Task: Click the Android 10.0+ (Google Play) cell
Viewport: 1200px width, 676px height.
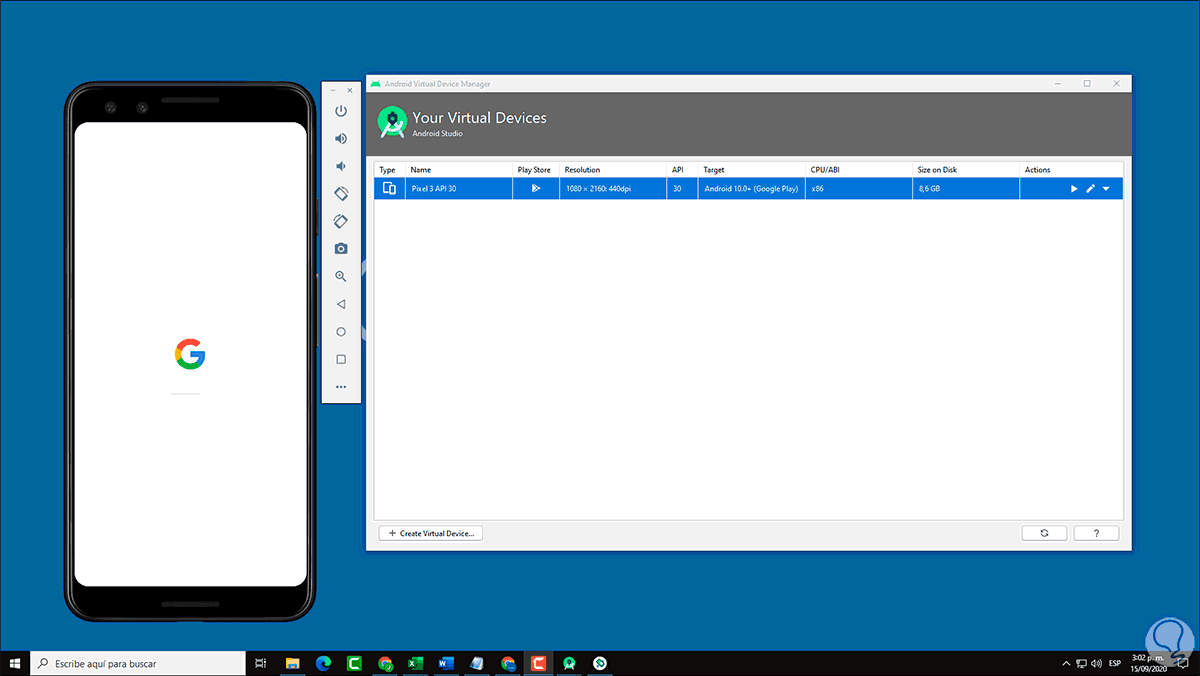Action: 751,188
